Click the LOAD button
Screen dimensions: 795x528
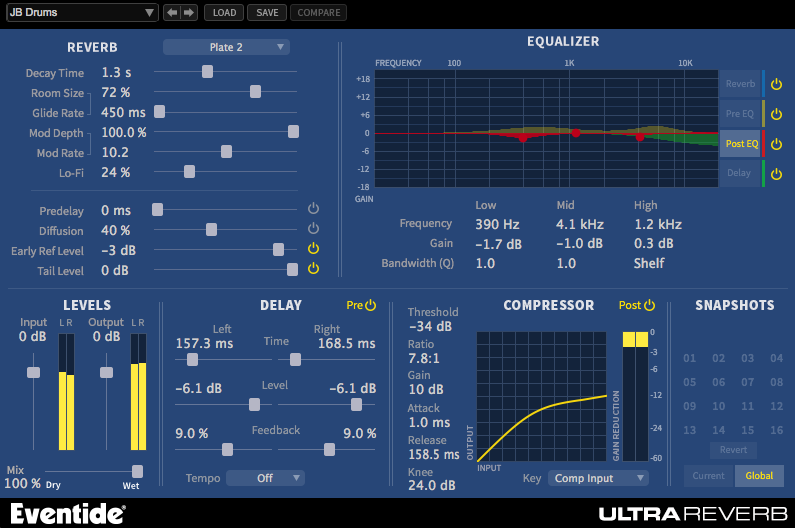pos(224,12)
